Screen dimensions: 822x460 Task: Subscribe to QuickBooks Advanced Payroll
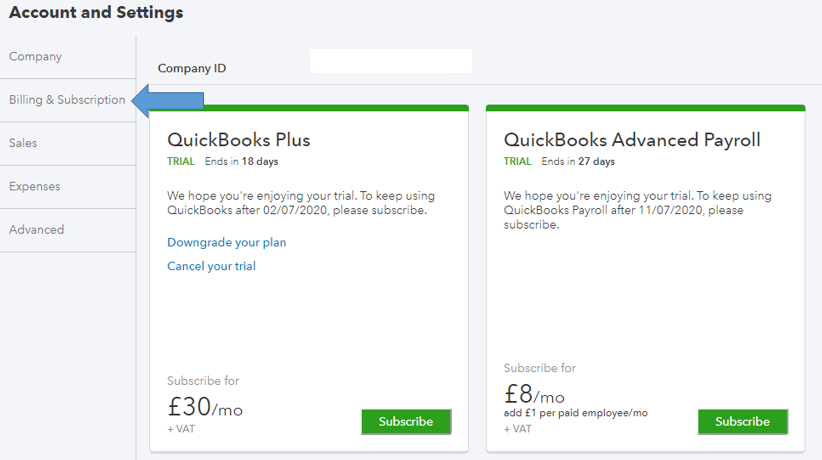742,421
